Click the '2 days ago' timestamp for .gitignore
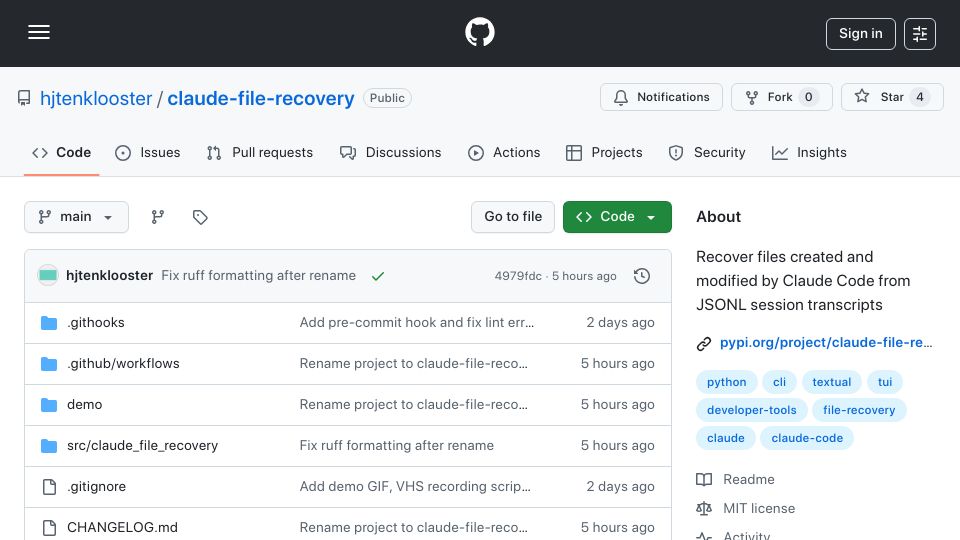This screenshot has width=960, height=540. (x=620, y=487)
